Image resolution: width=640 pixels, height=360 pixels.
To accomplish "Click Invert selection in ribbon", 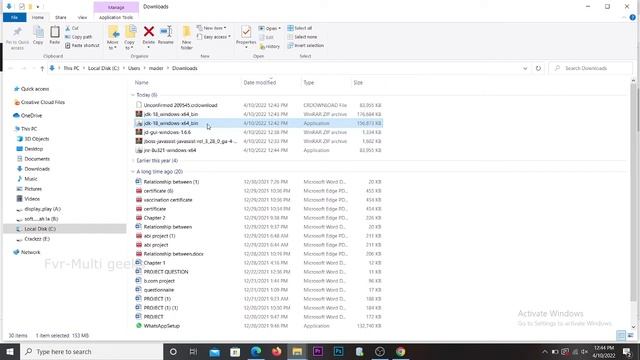I will pyautogui.click(x=306, y=45).
